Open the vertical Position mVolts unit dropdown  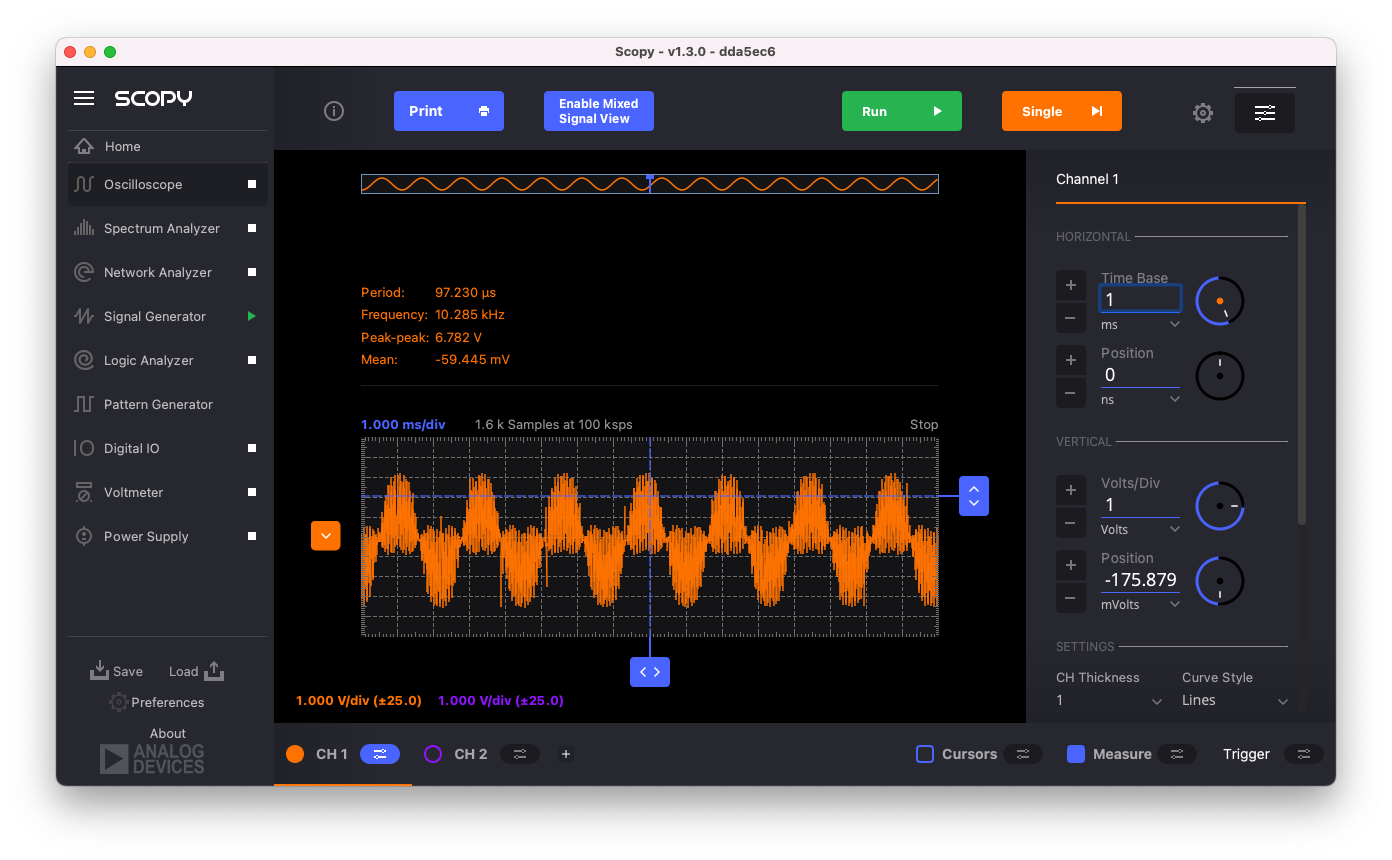[x=1140, y=605]
